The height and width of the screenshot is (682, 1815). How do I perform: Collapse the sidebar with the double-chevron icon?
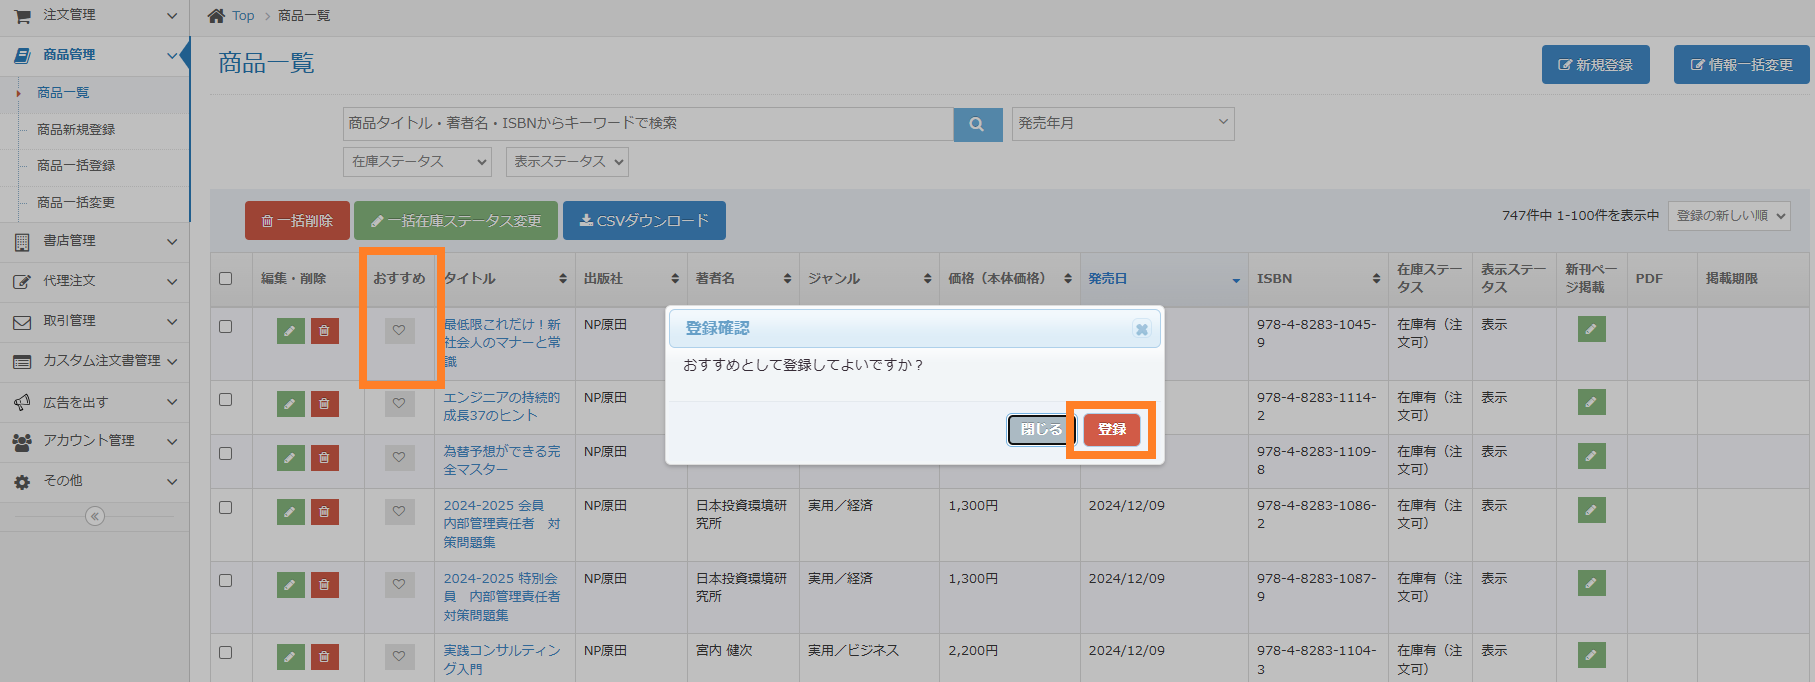coord(95,516)
